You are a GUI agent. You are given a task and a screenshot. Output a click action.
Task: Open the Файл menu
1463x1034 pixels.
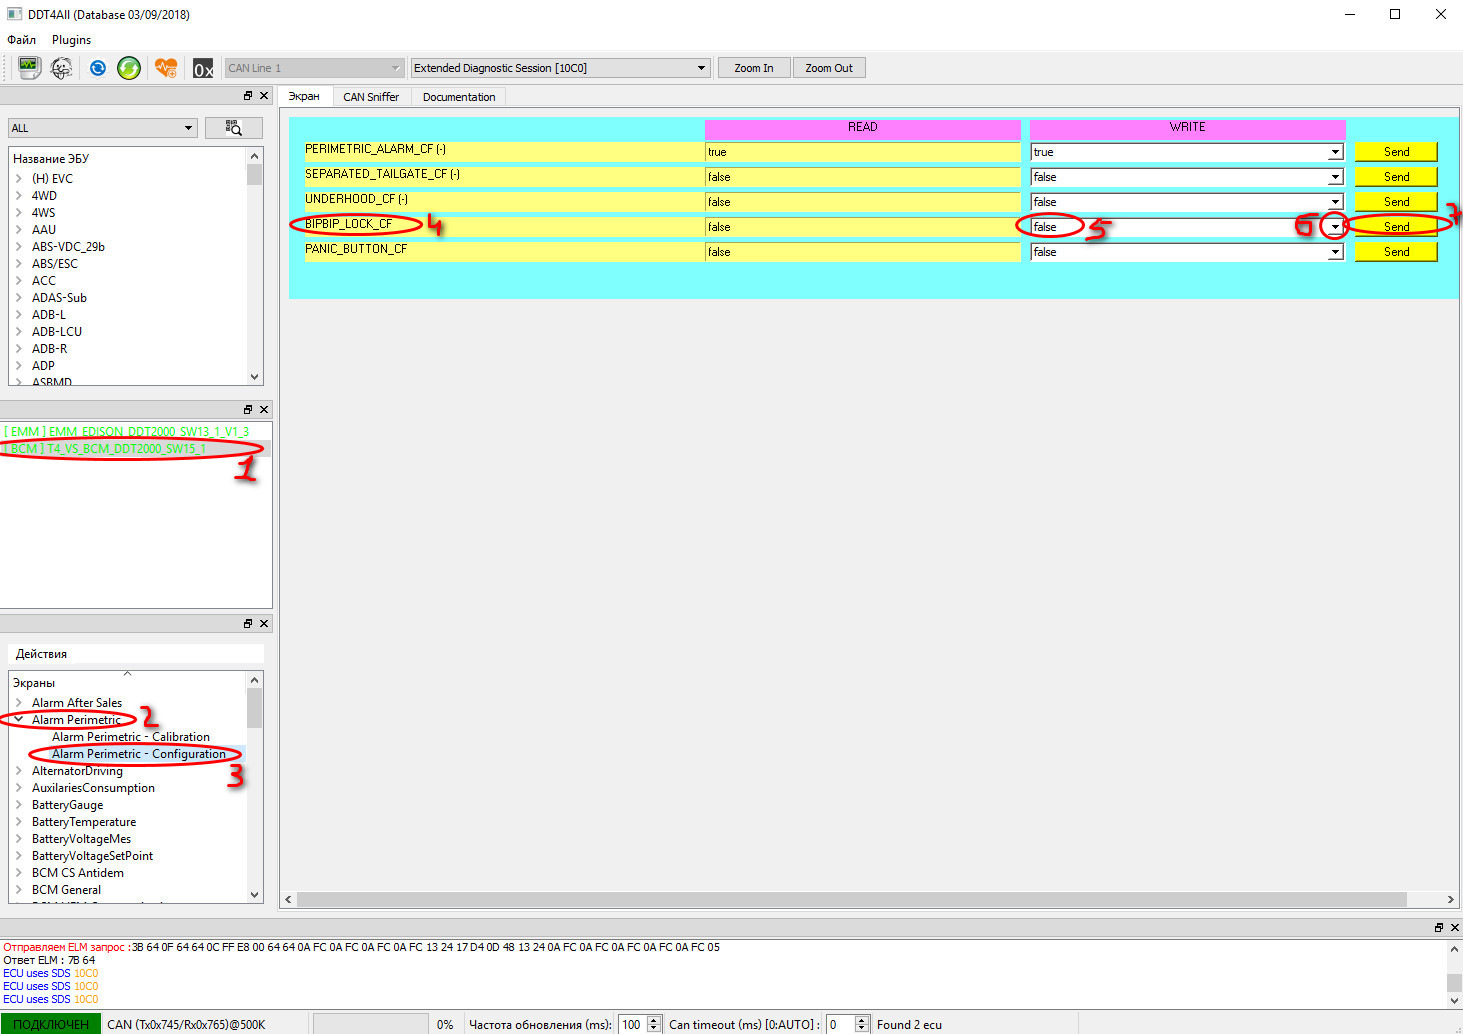point(22,40)
